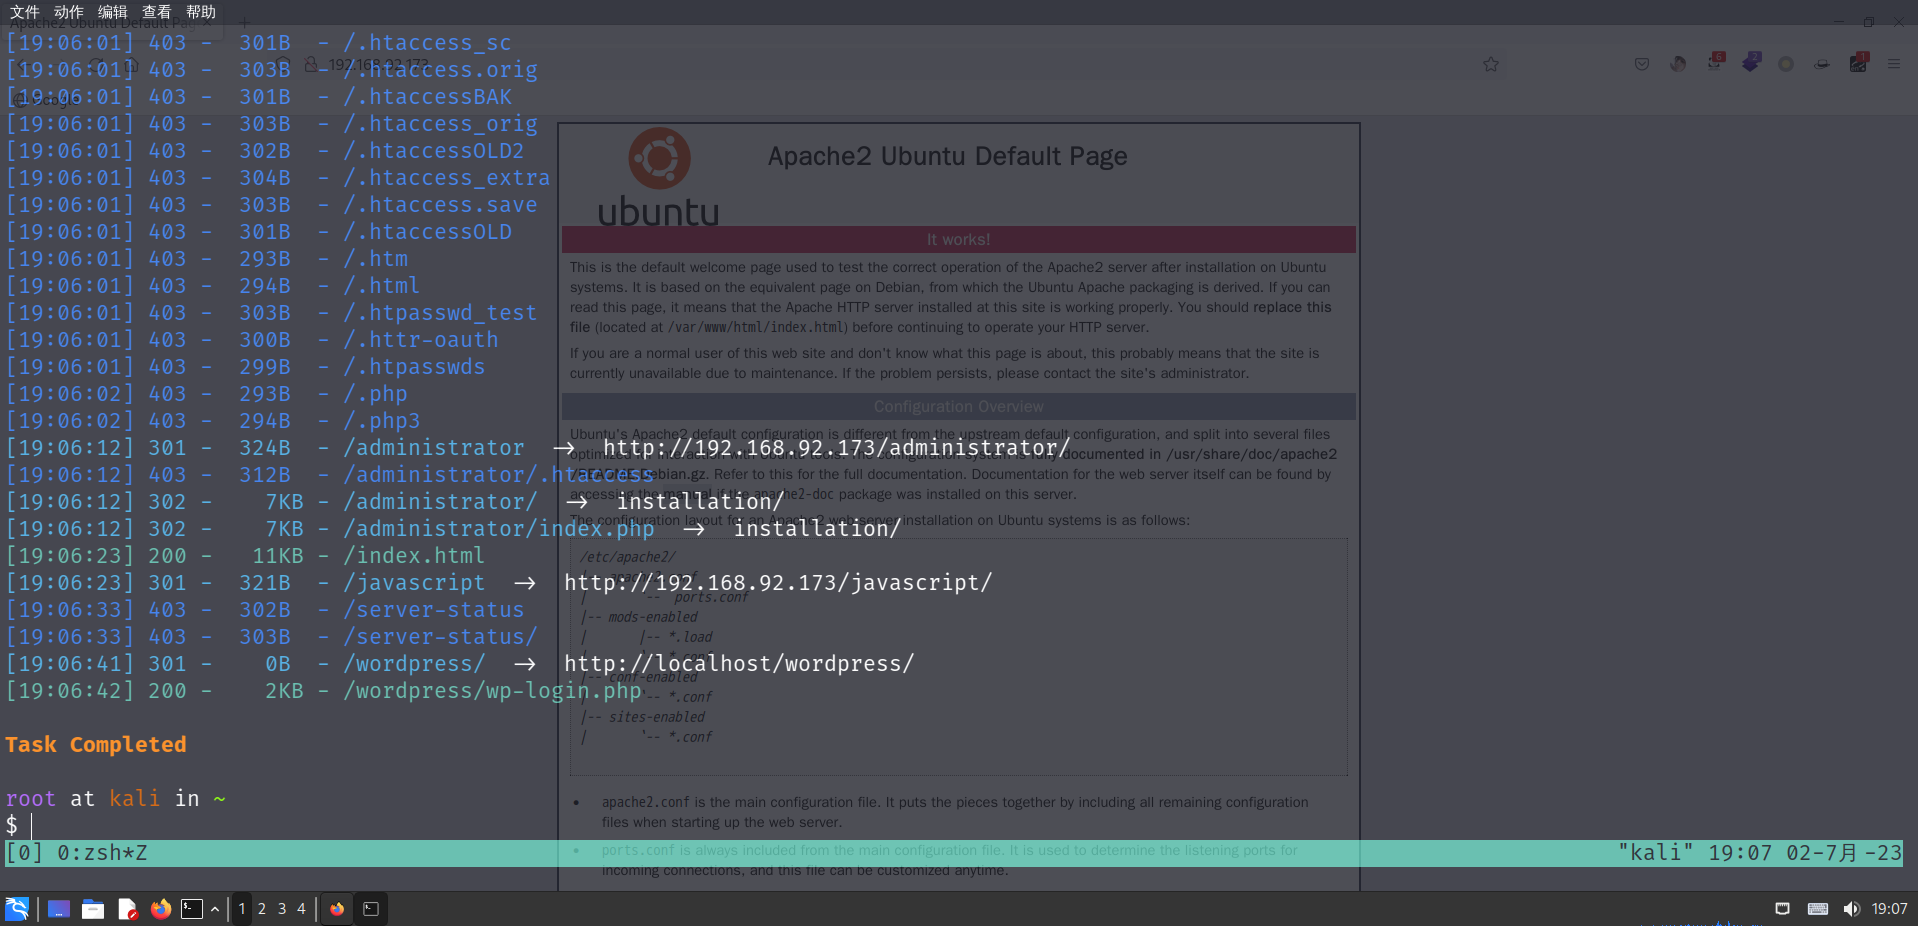Click the tmux window label '0:zsh*Z'

[x=102, y=853]
